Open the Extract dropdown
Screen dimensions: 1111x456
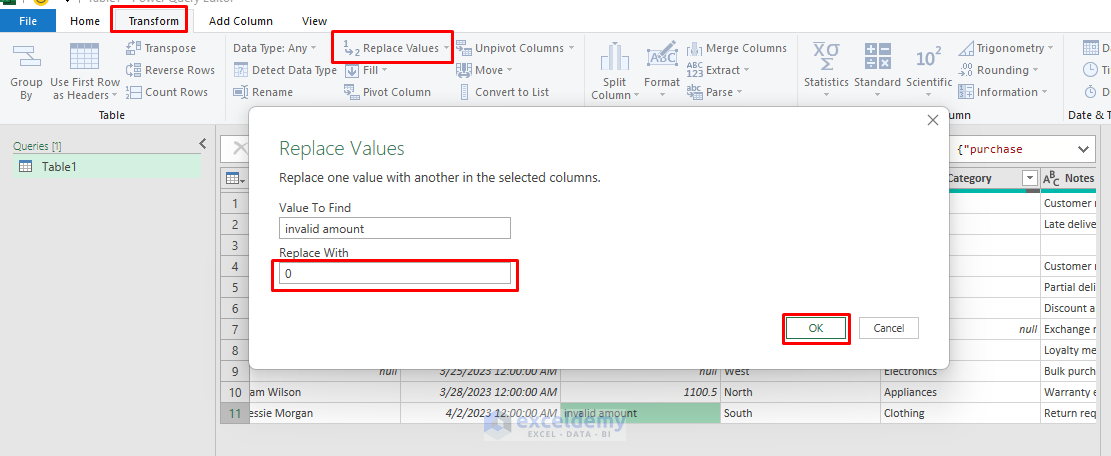point(717,70)
